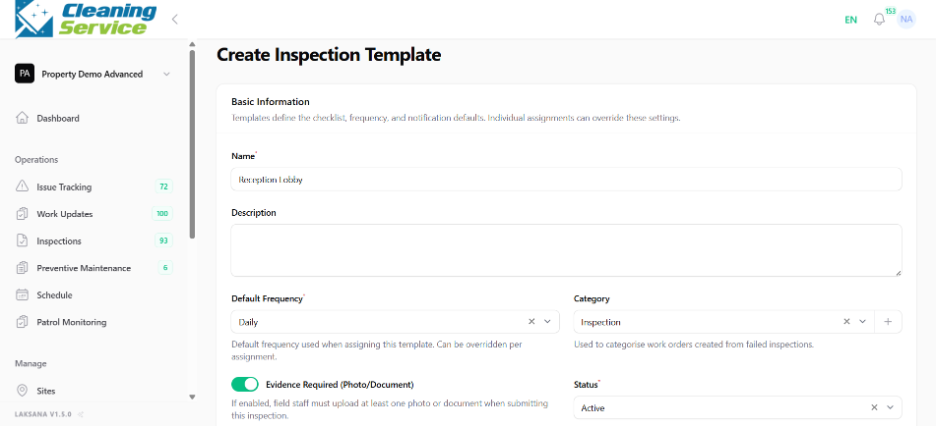Screen dimensions: 936x426
Task: Add new category with plus icon
Action: pos(888,322)
